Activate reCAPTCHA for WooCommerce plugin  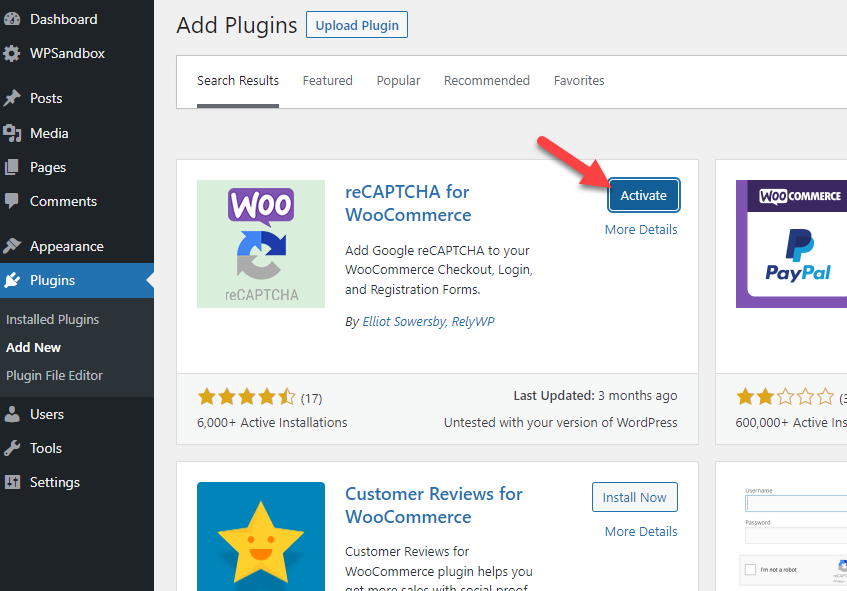[643, 196]
